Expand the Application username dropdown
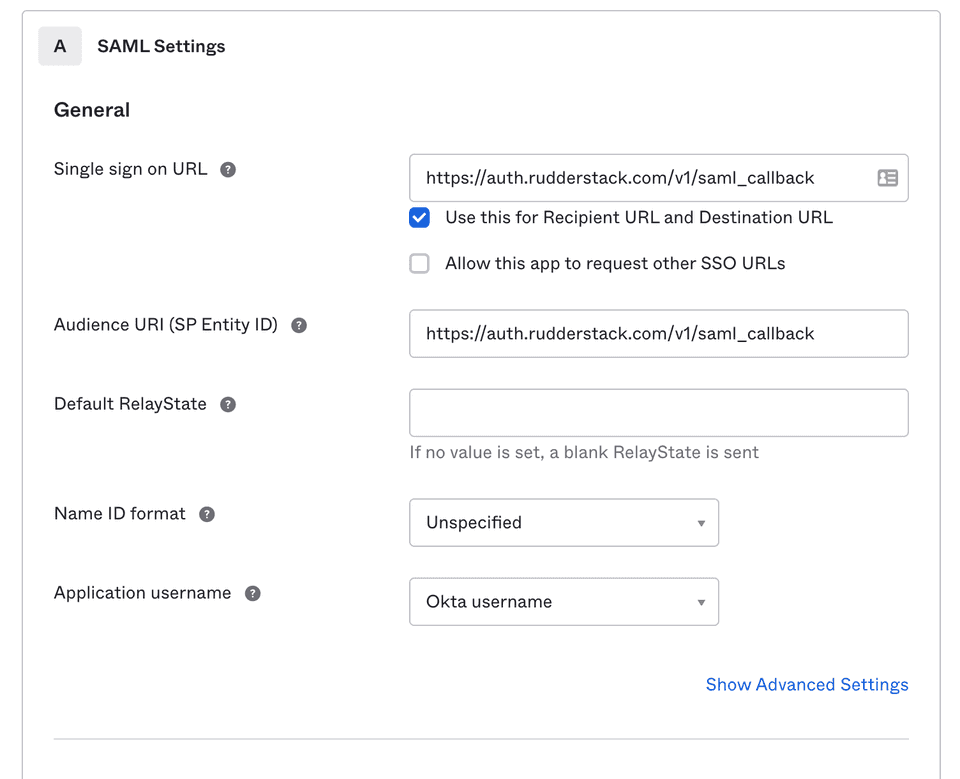 point(564,602)
